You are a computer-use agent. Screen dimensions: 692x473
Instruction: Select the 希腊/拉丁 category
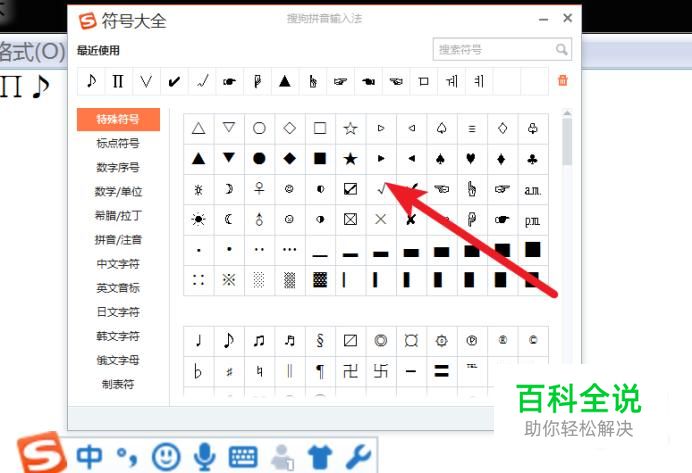pyautogui.click(x=118, y=216)
